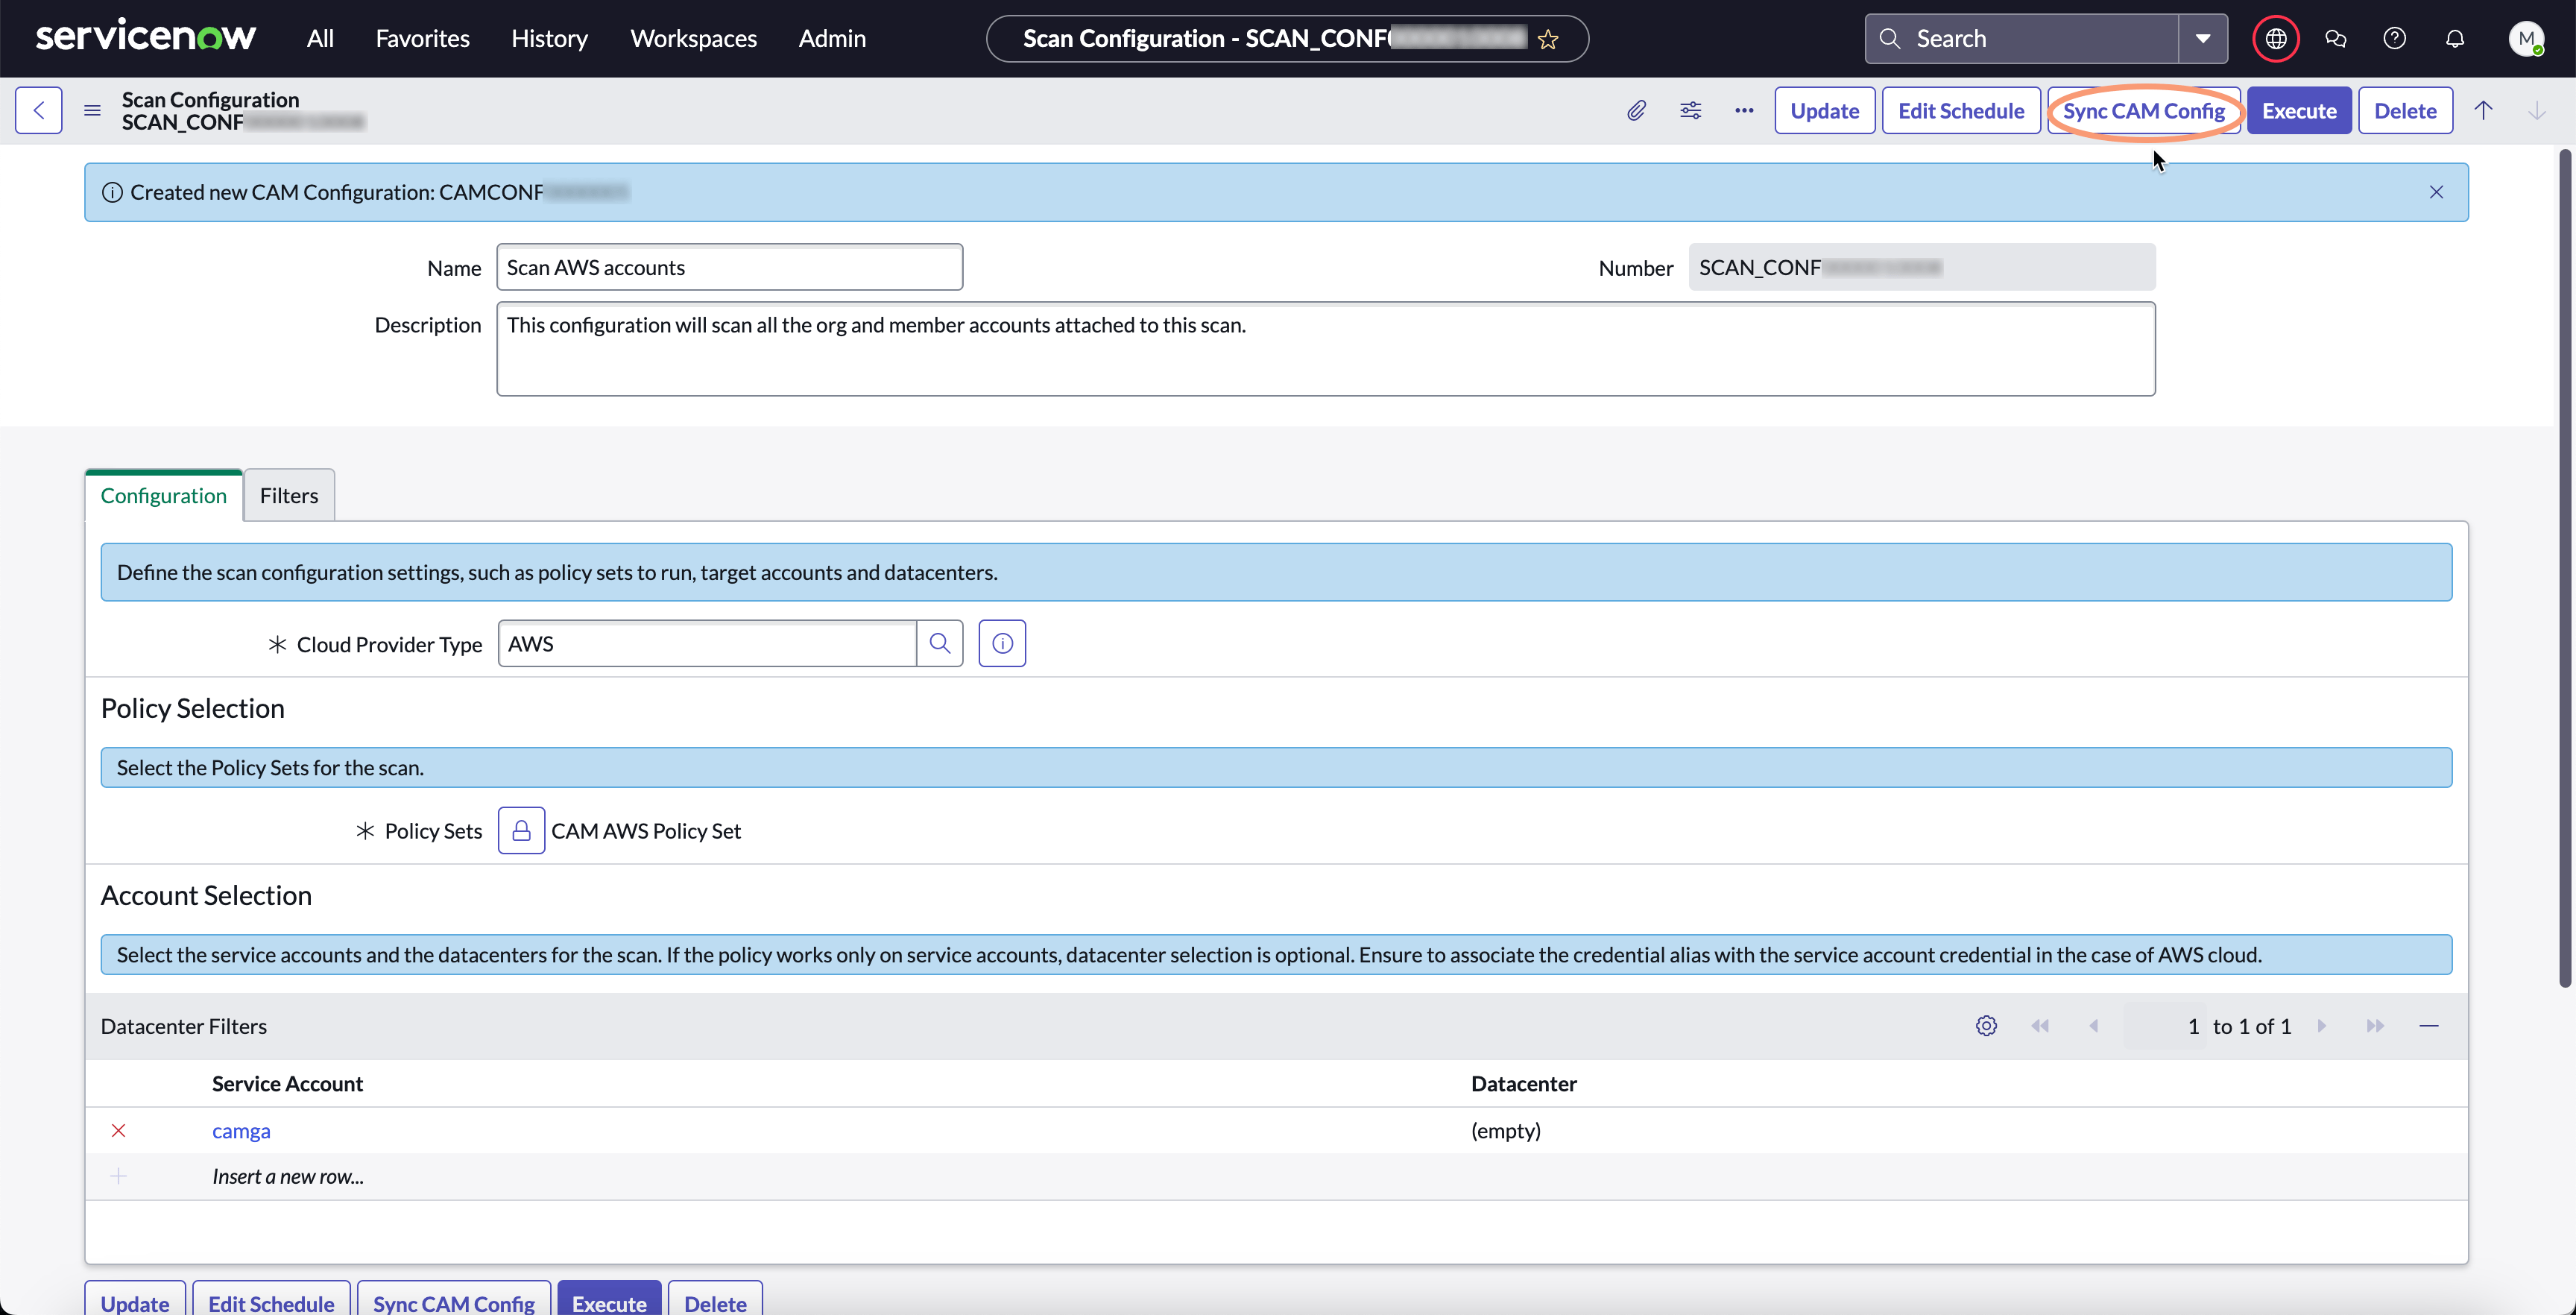Open the Admin menu
The height and width of the screenshot is (1315, 2576).
[x=832, y=38]
